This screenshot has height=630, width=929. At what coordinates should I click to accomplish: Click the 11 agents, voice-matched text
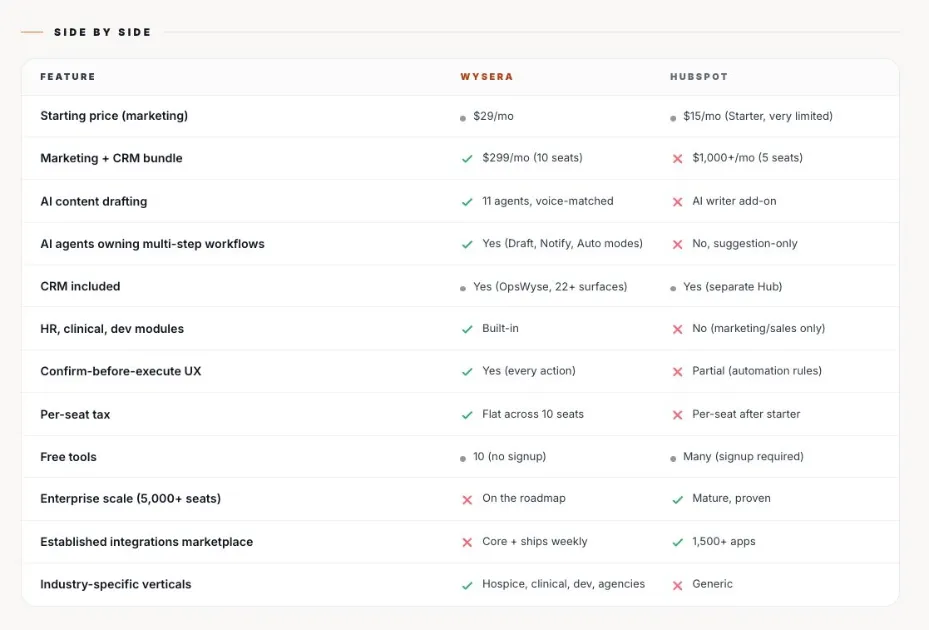point(547,201)
